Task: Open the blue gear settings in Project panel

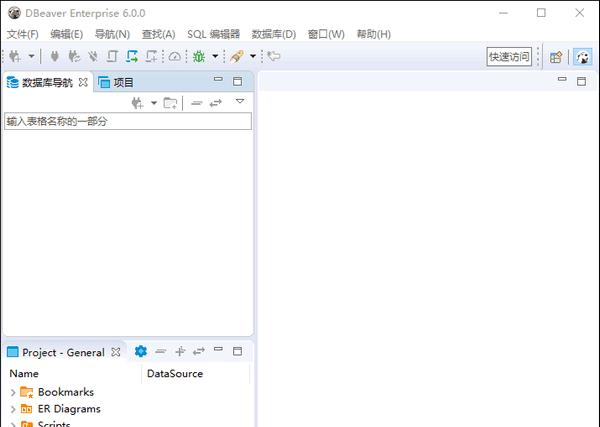Action: point(140,351)
